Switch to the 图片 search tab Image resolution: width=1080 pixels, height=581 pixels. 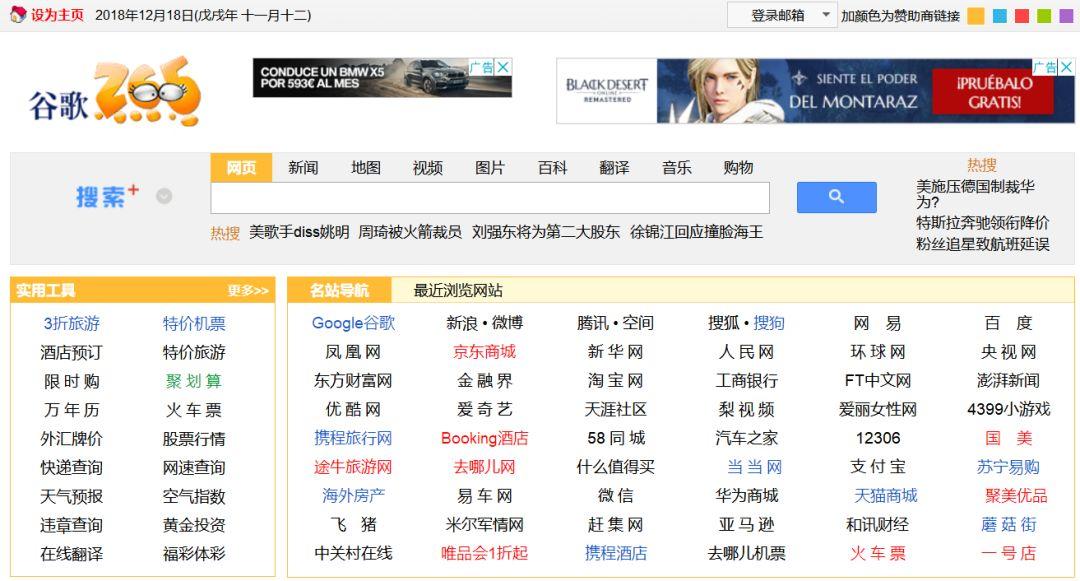point(490,167)
